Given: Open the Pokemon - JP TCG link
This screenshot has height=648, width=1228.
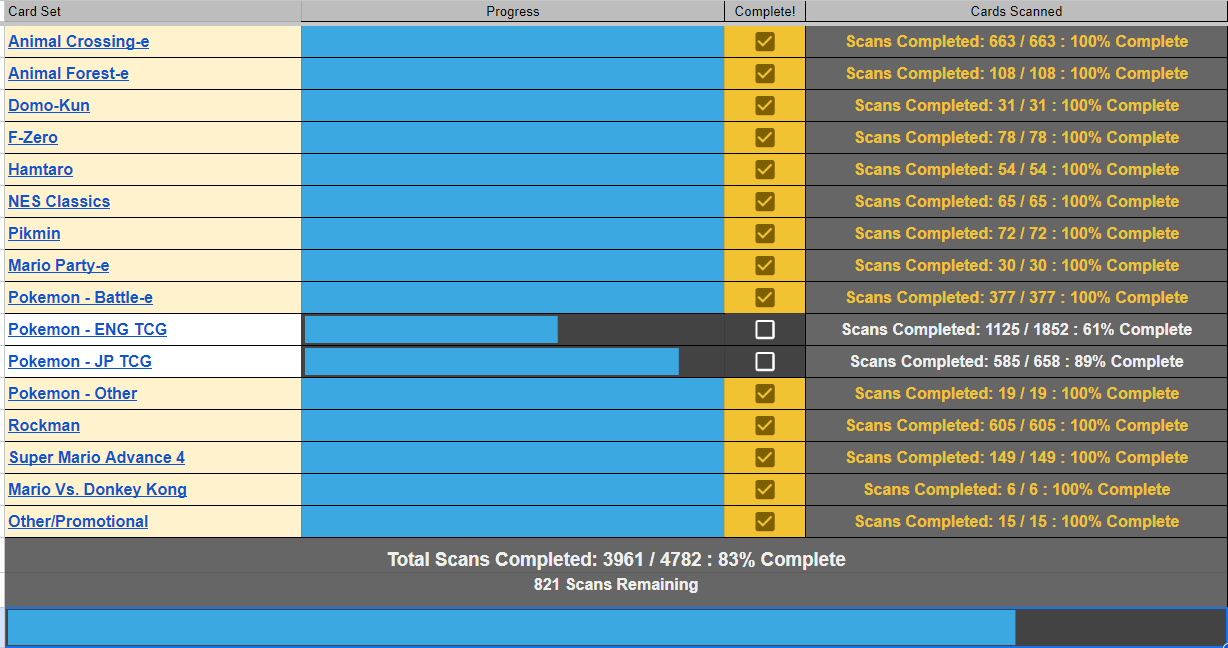Looking at the screenshot, I should pos(80,361).
